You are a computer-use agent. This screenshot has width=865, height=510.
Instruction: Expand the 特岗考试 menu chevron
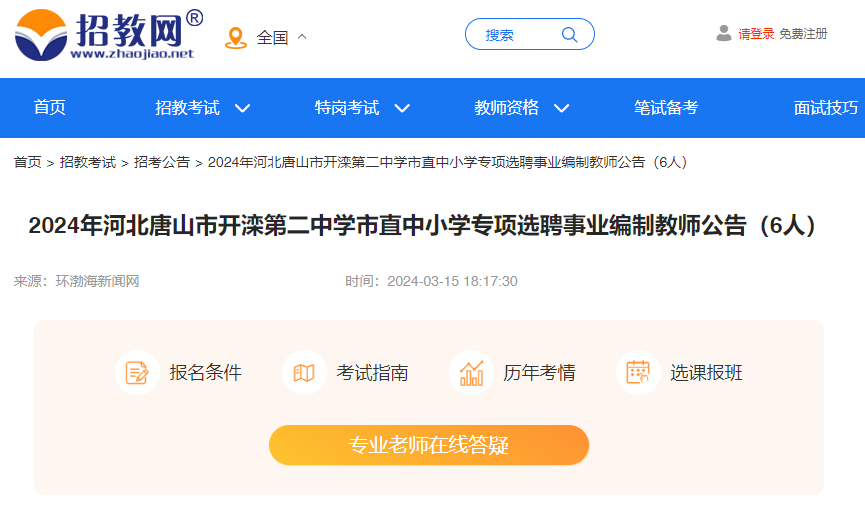(402, 108)
